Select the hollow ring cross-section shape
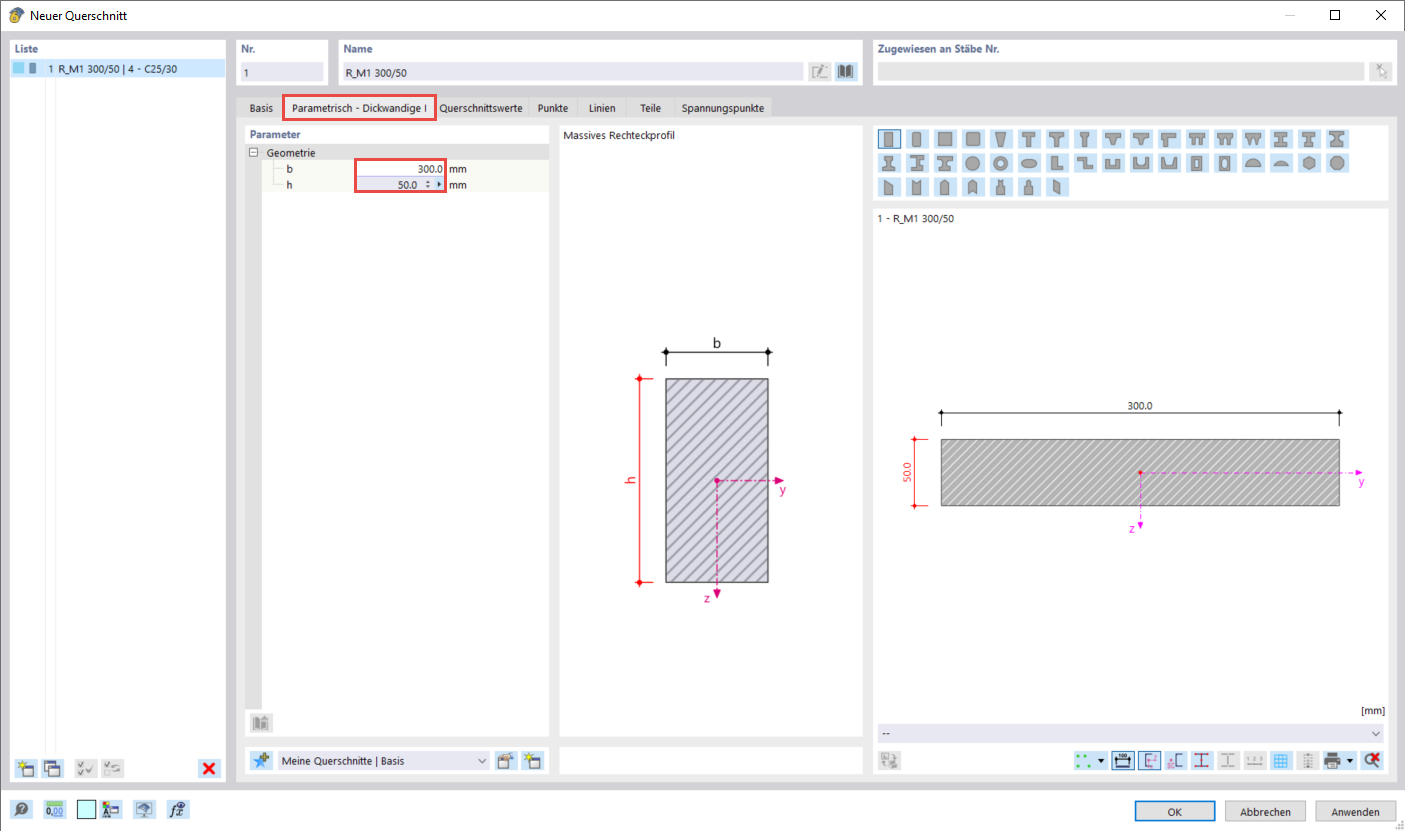Screen dimensions: 1405x831 (1000, 163)
